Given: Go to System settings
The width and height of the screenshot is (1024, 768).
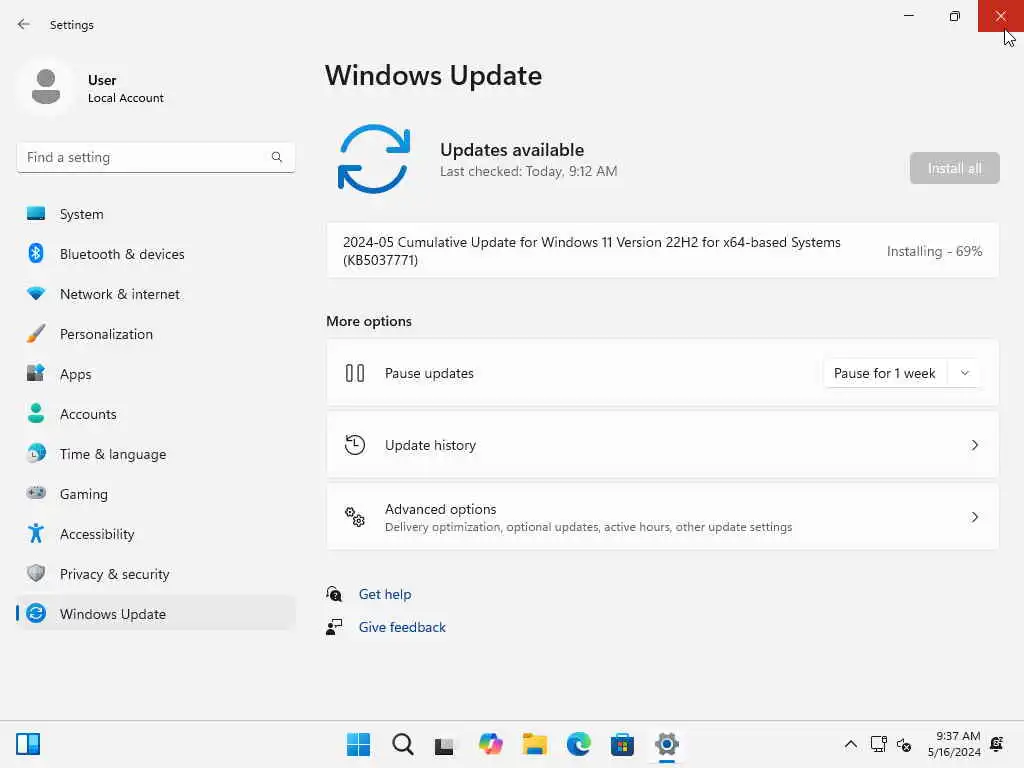Looking at the screenshot, I should pos(155,214).
